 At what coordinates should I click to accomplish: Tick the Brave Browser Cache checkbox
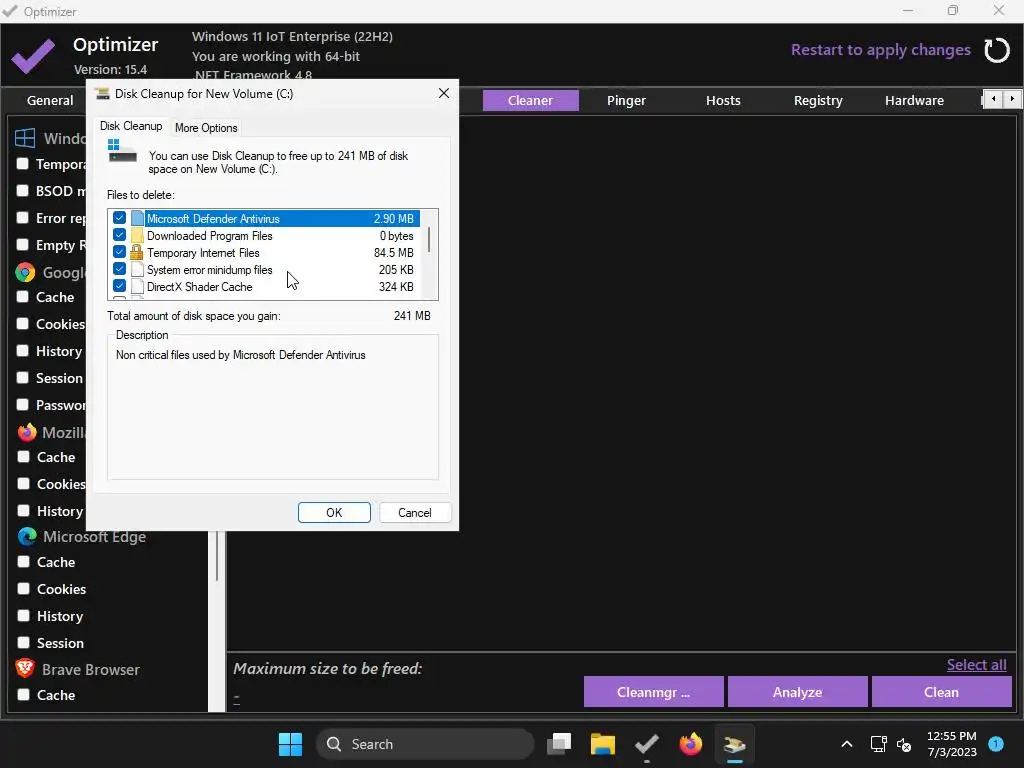[24, 695]
